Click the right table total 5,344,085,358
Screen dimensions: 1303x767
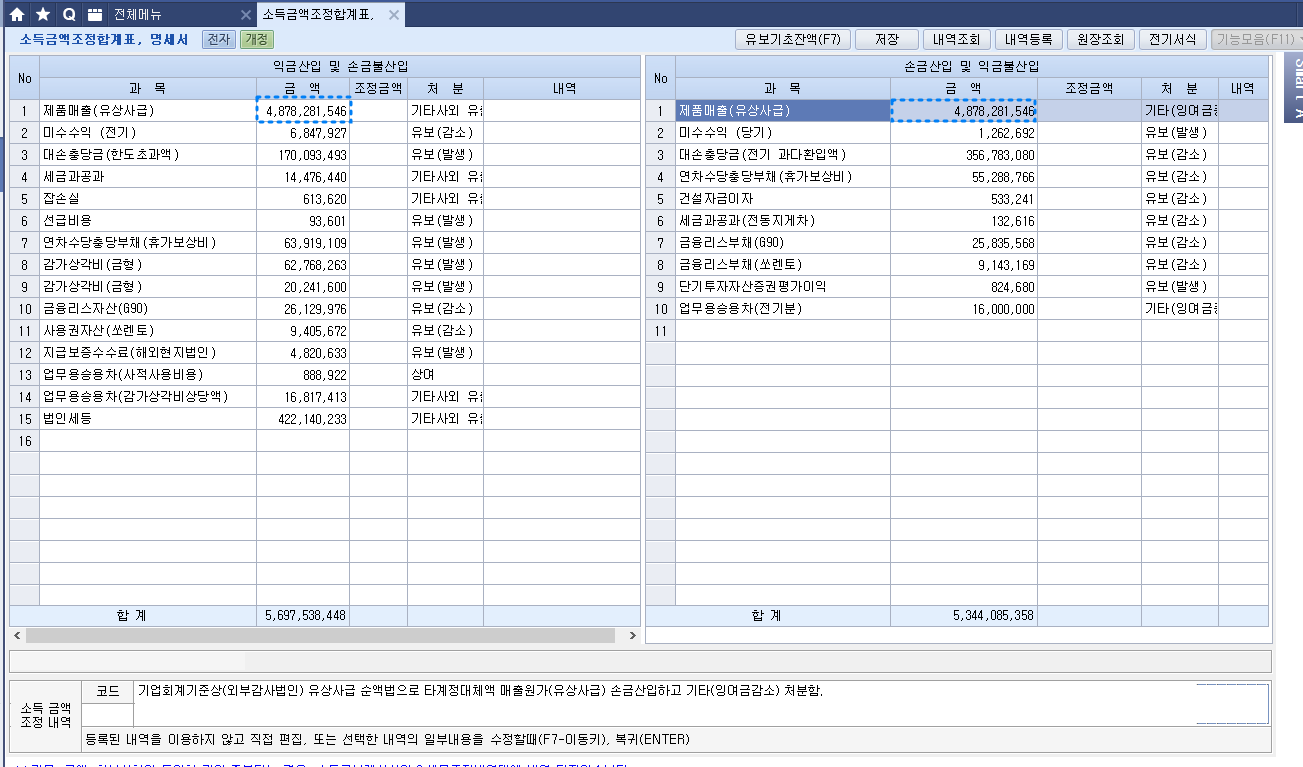click(x=992, y=615)
